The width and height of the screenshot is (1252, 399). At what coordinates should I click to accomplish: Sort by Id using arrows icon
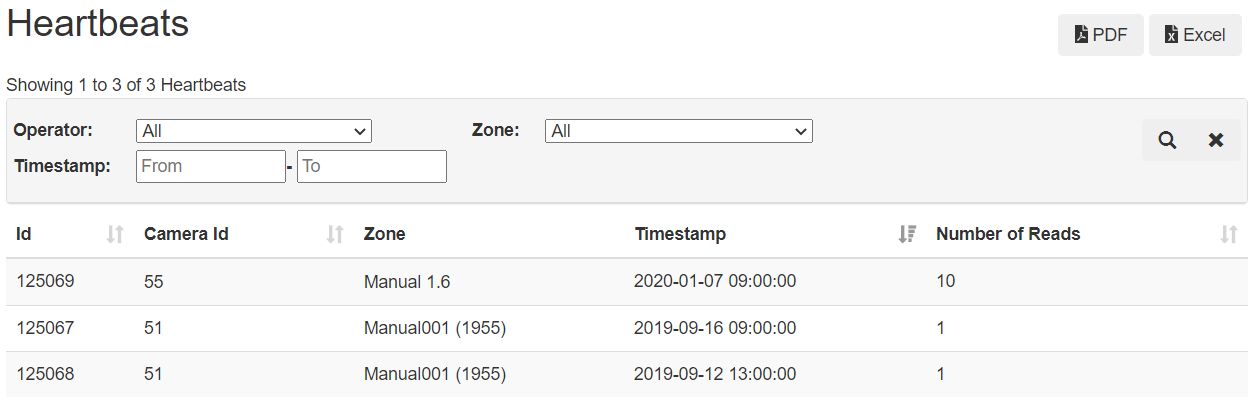click(x=115, y=234)
